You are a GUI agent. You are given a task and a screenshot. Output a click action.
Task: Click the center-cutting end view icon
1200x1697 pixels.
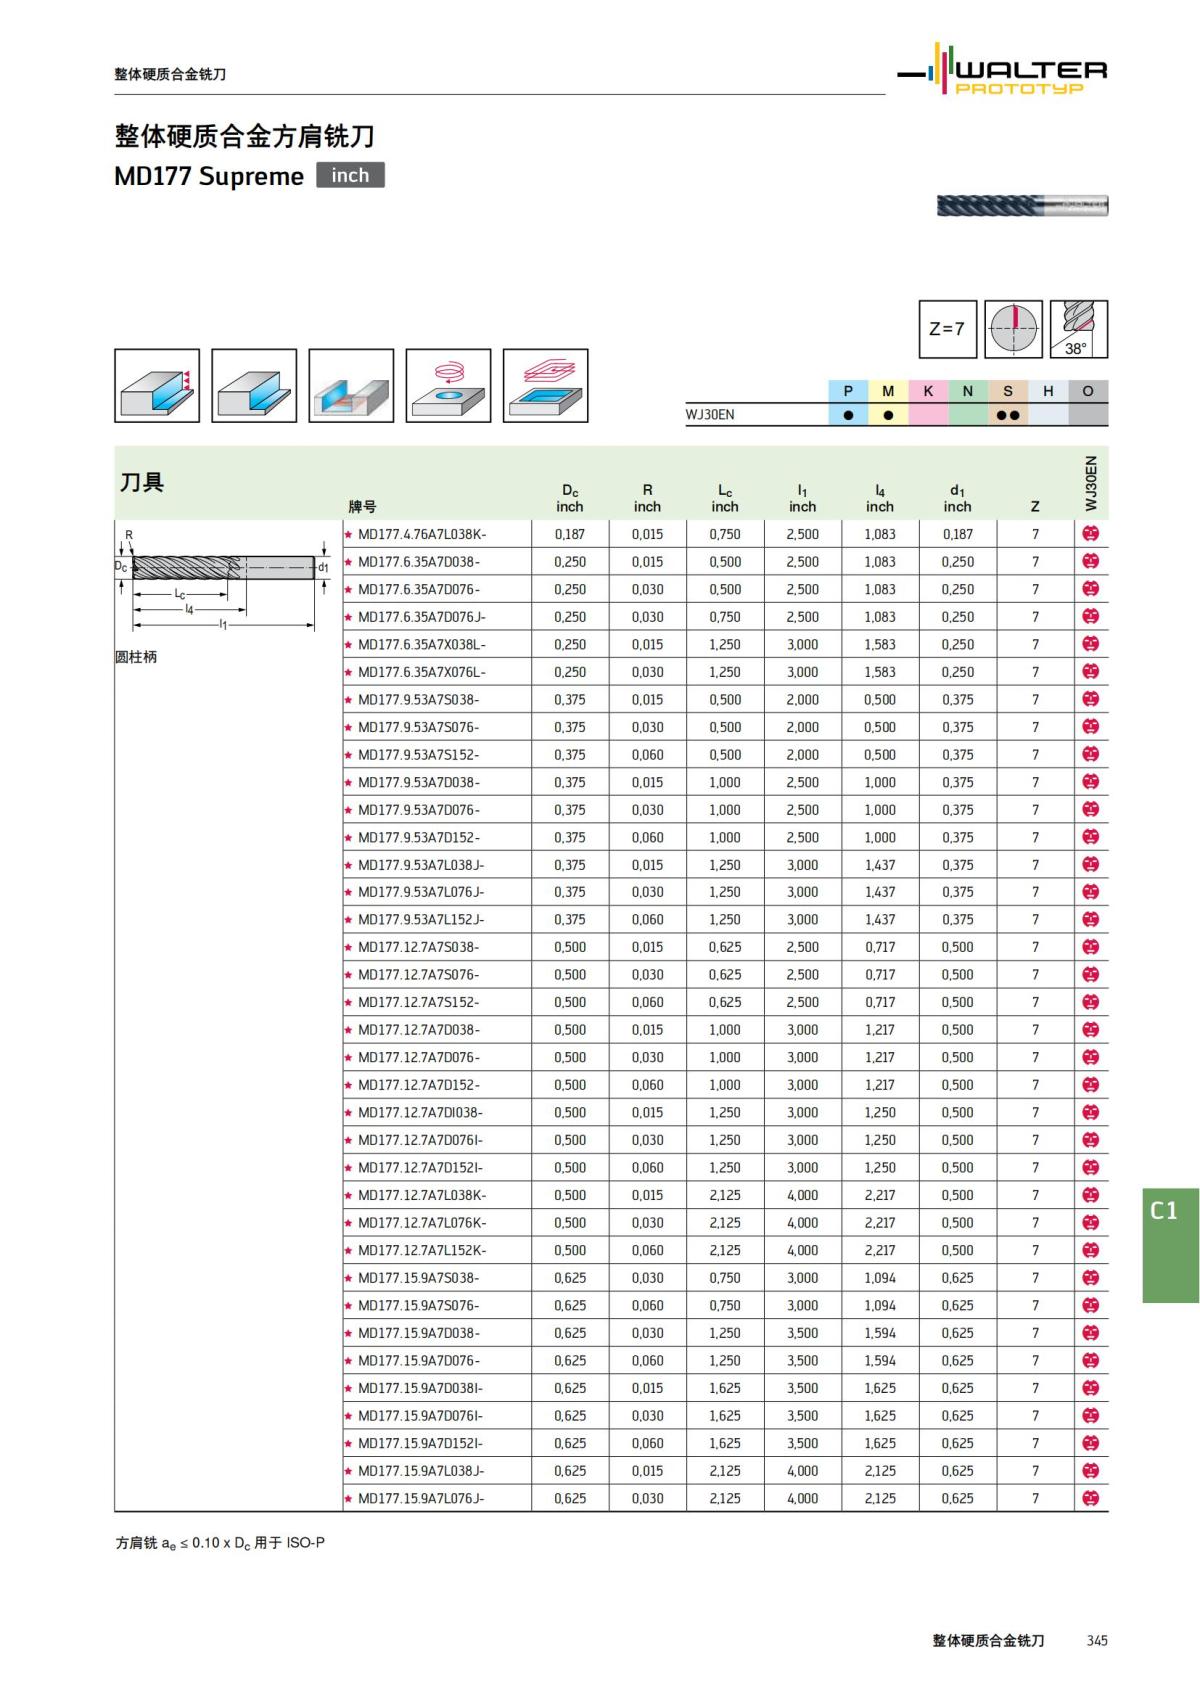(x=1013, y=329)
